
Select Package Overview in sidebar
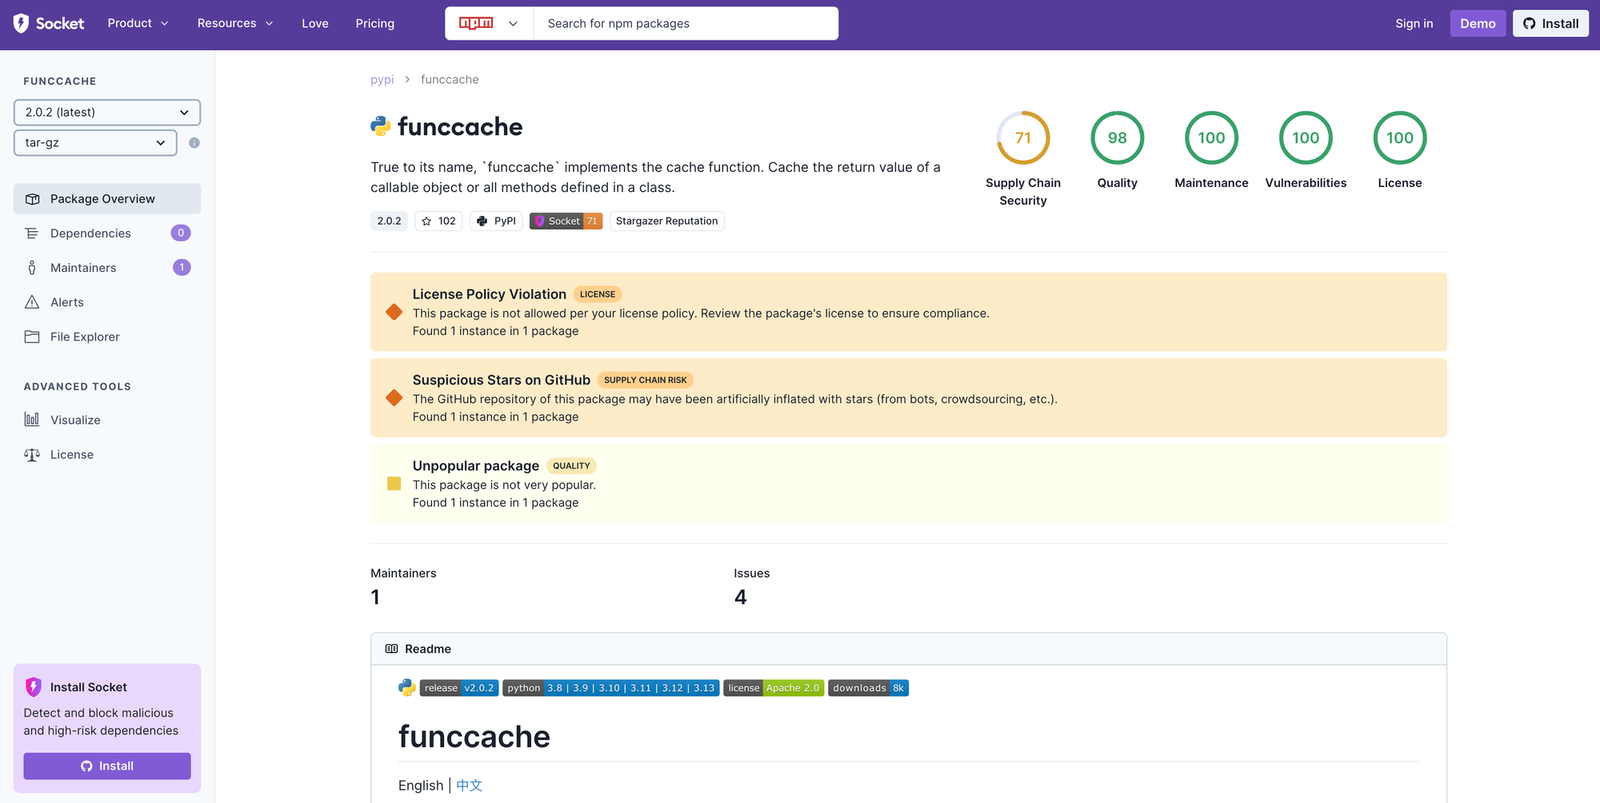pyautogui.click(x=107, y=199)
